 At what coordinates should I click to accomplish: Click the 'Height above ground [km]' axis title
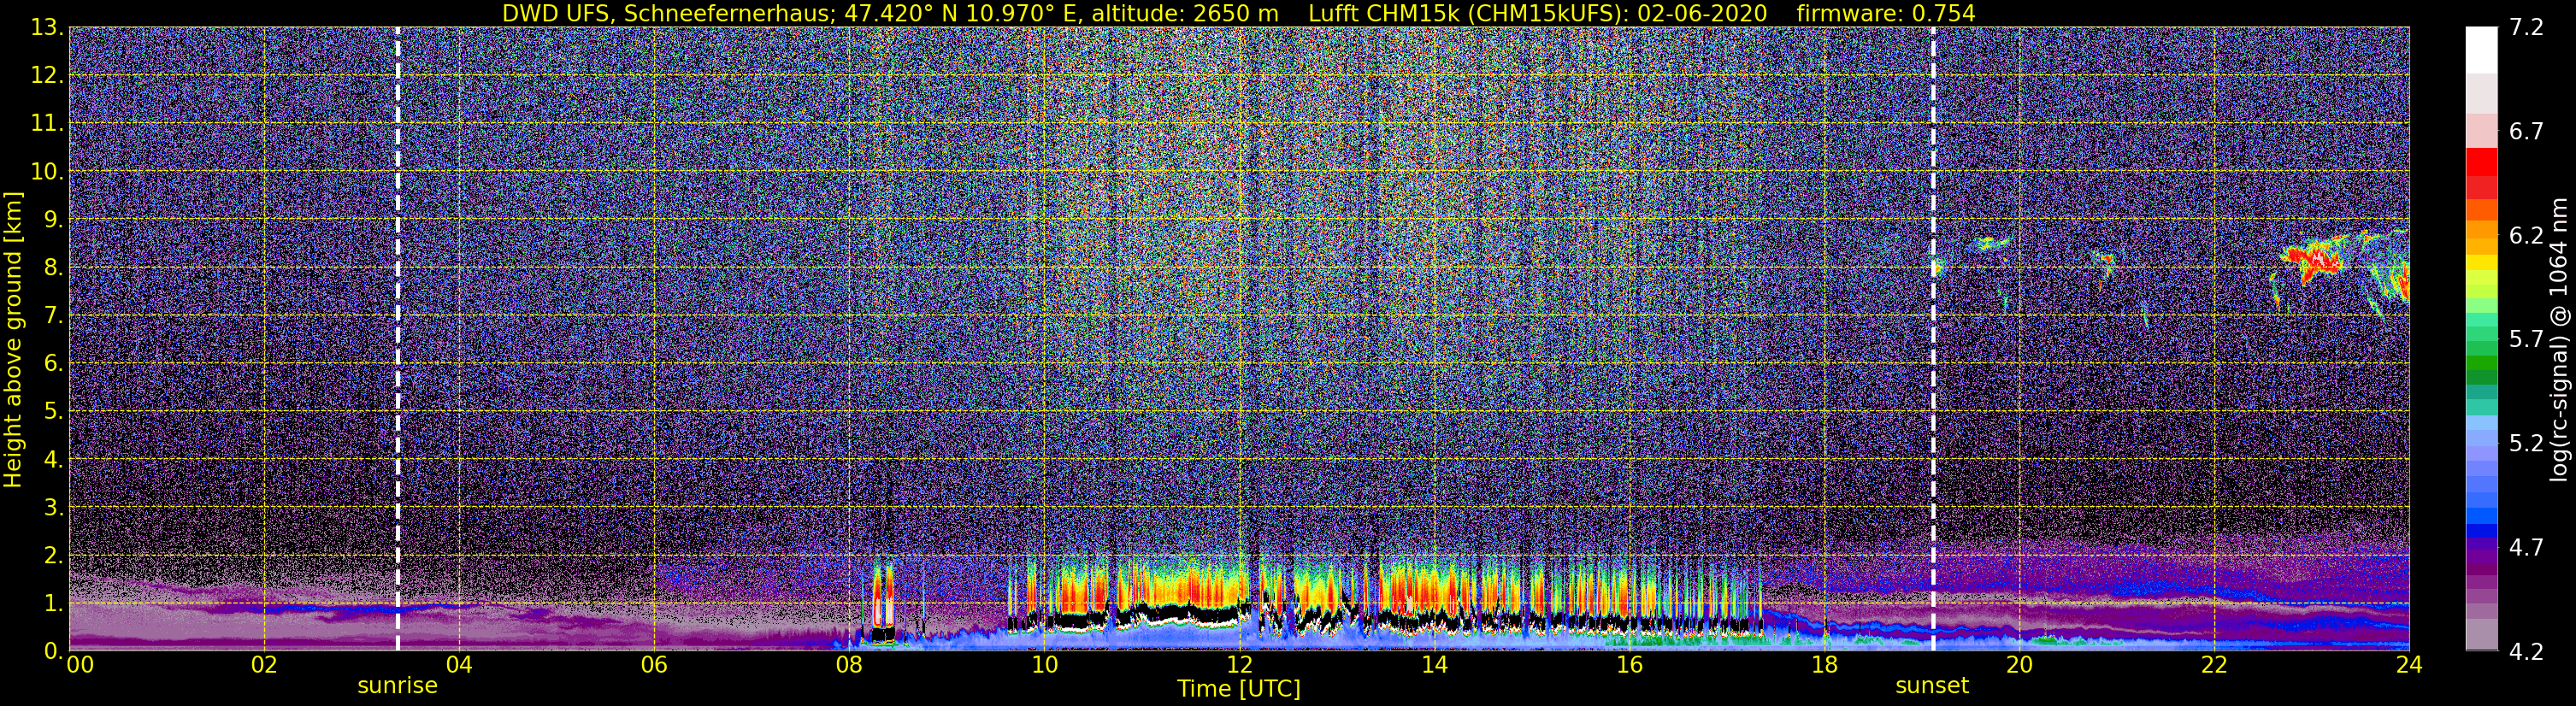click(13, 340)
